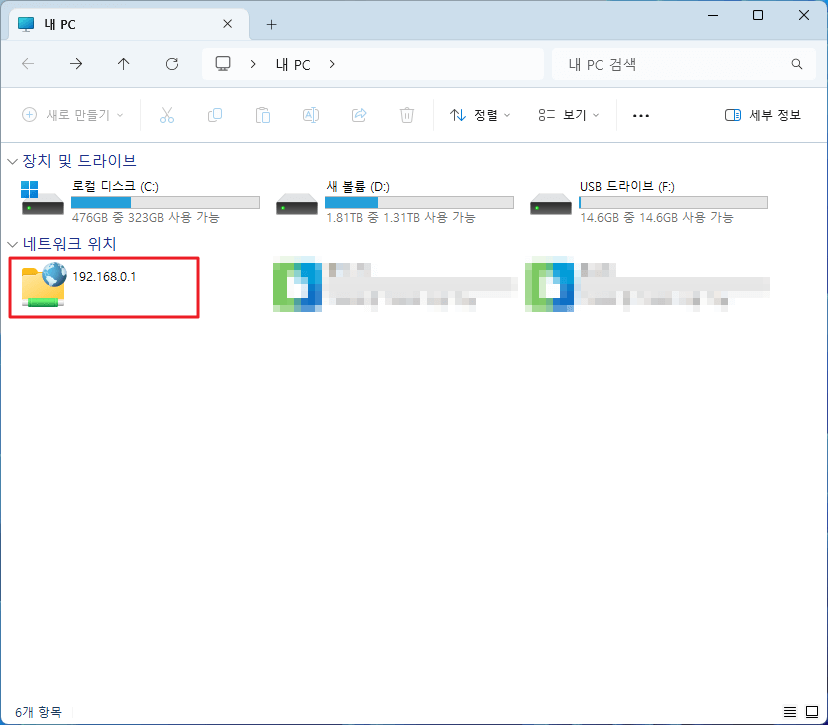Click the Cut icon in the toolbar
Viewport: 828px width, 725px height.
[x=167, y=115]
